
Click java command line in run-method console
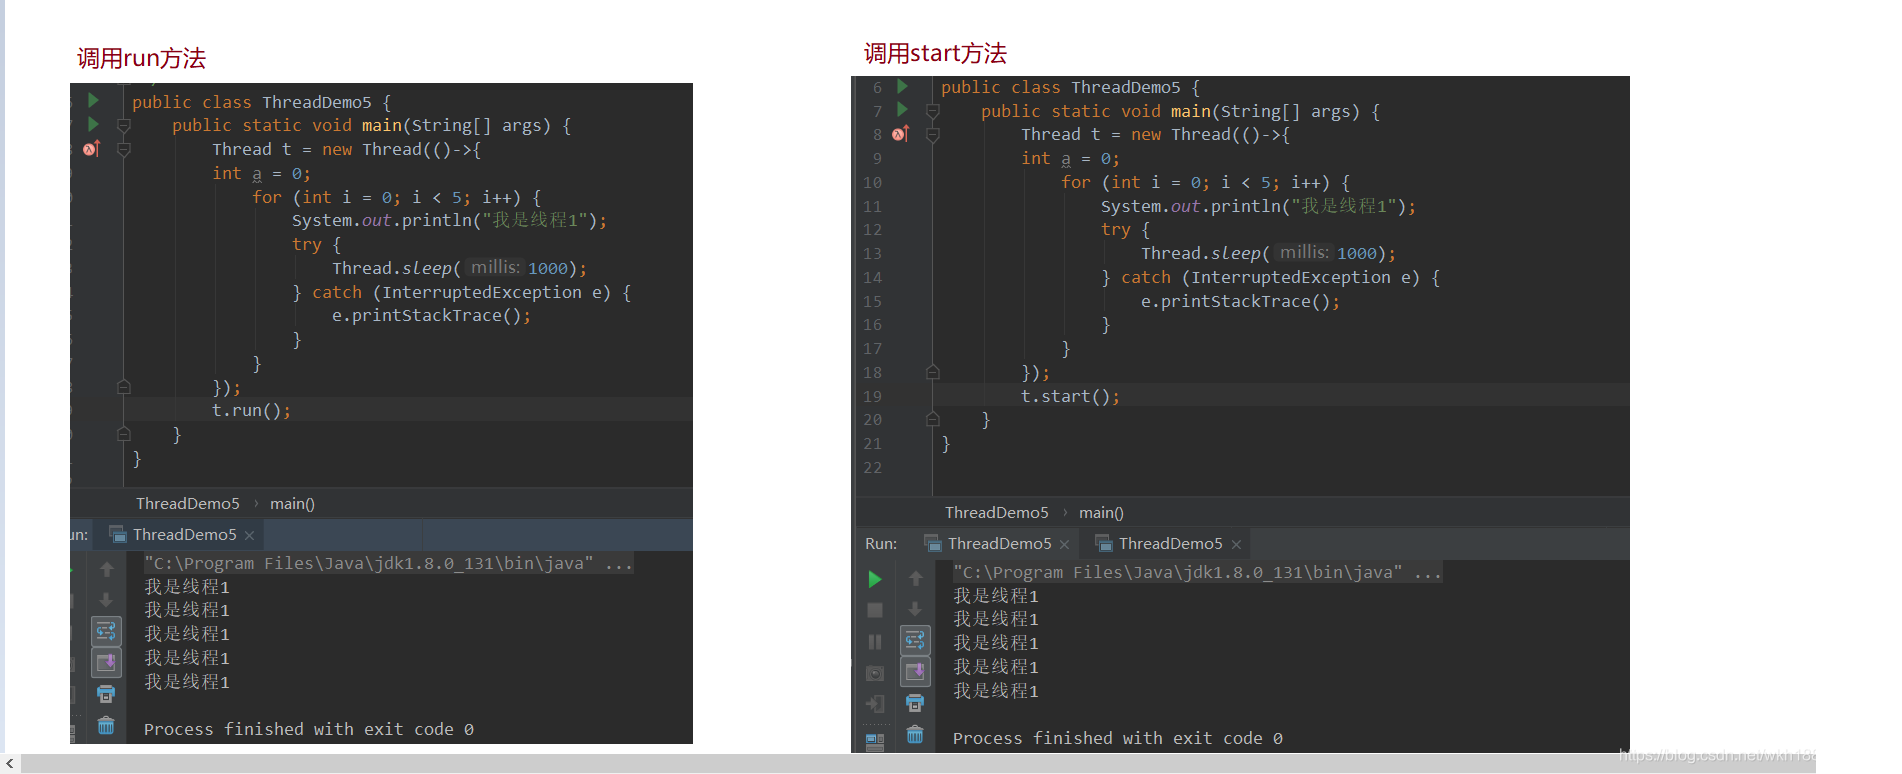pos(388,564)
